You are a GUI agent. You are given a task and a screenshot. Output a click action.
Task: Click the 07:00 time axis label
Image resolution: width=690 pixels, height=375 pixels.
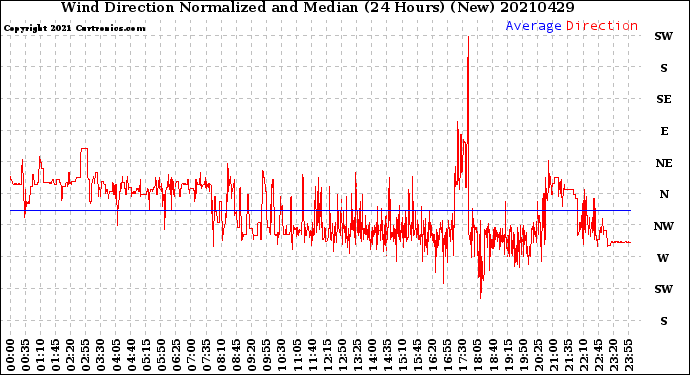(x=191, y=355)
